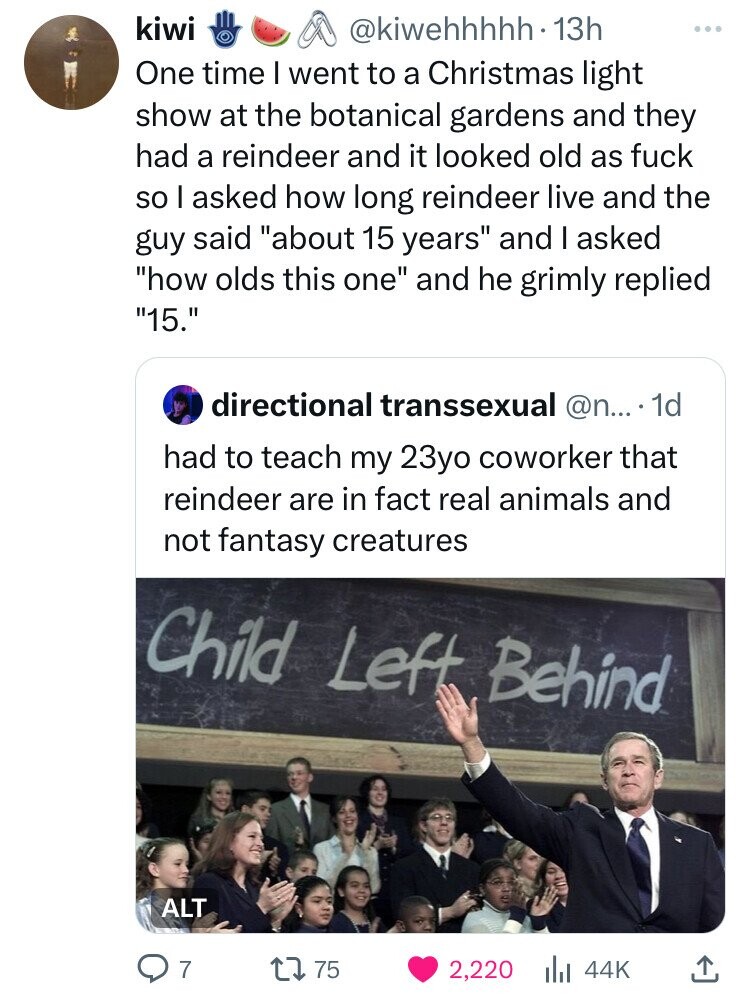Click the watermelon emoji badge
750x997 pixels.
tap(267, 31)
